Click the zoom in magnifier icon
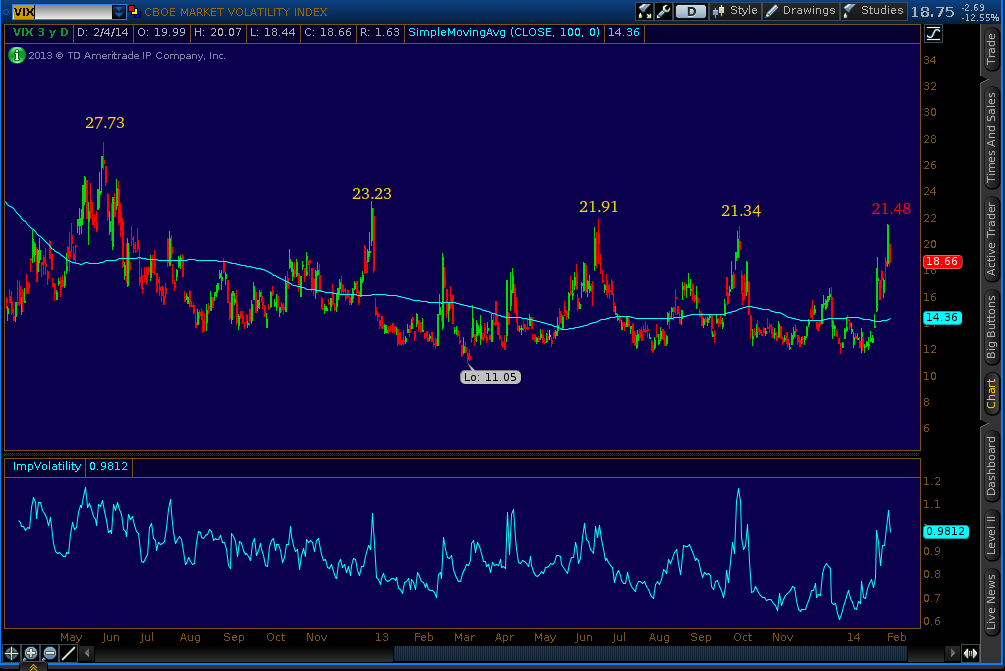The image size is (1005, 671). (31, 653)
